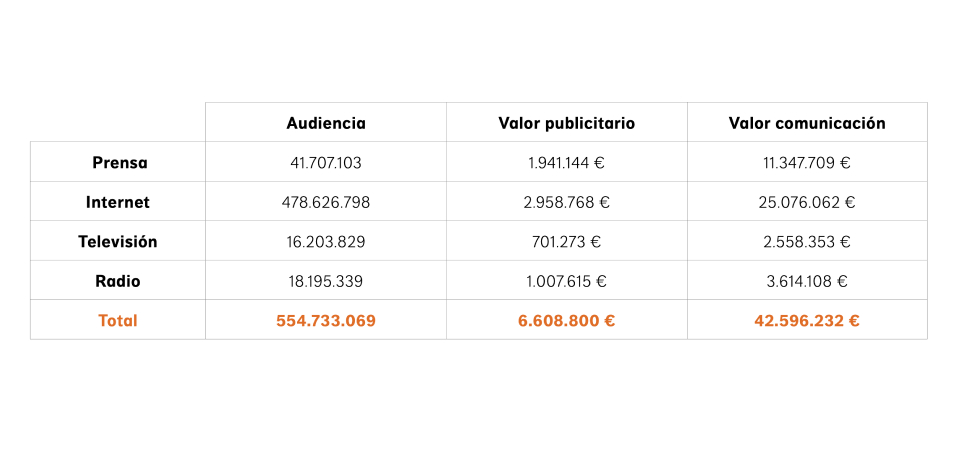Click Internet advertising value 2.958.768 €

pos(566,202)
